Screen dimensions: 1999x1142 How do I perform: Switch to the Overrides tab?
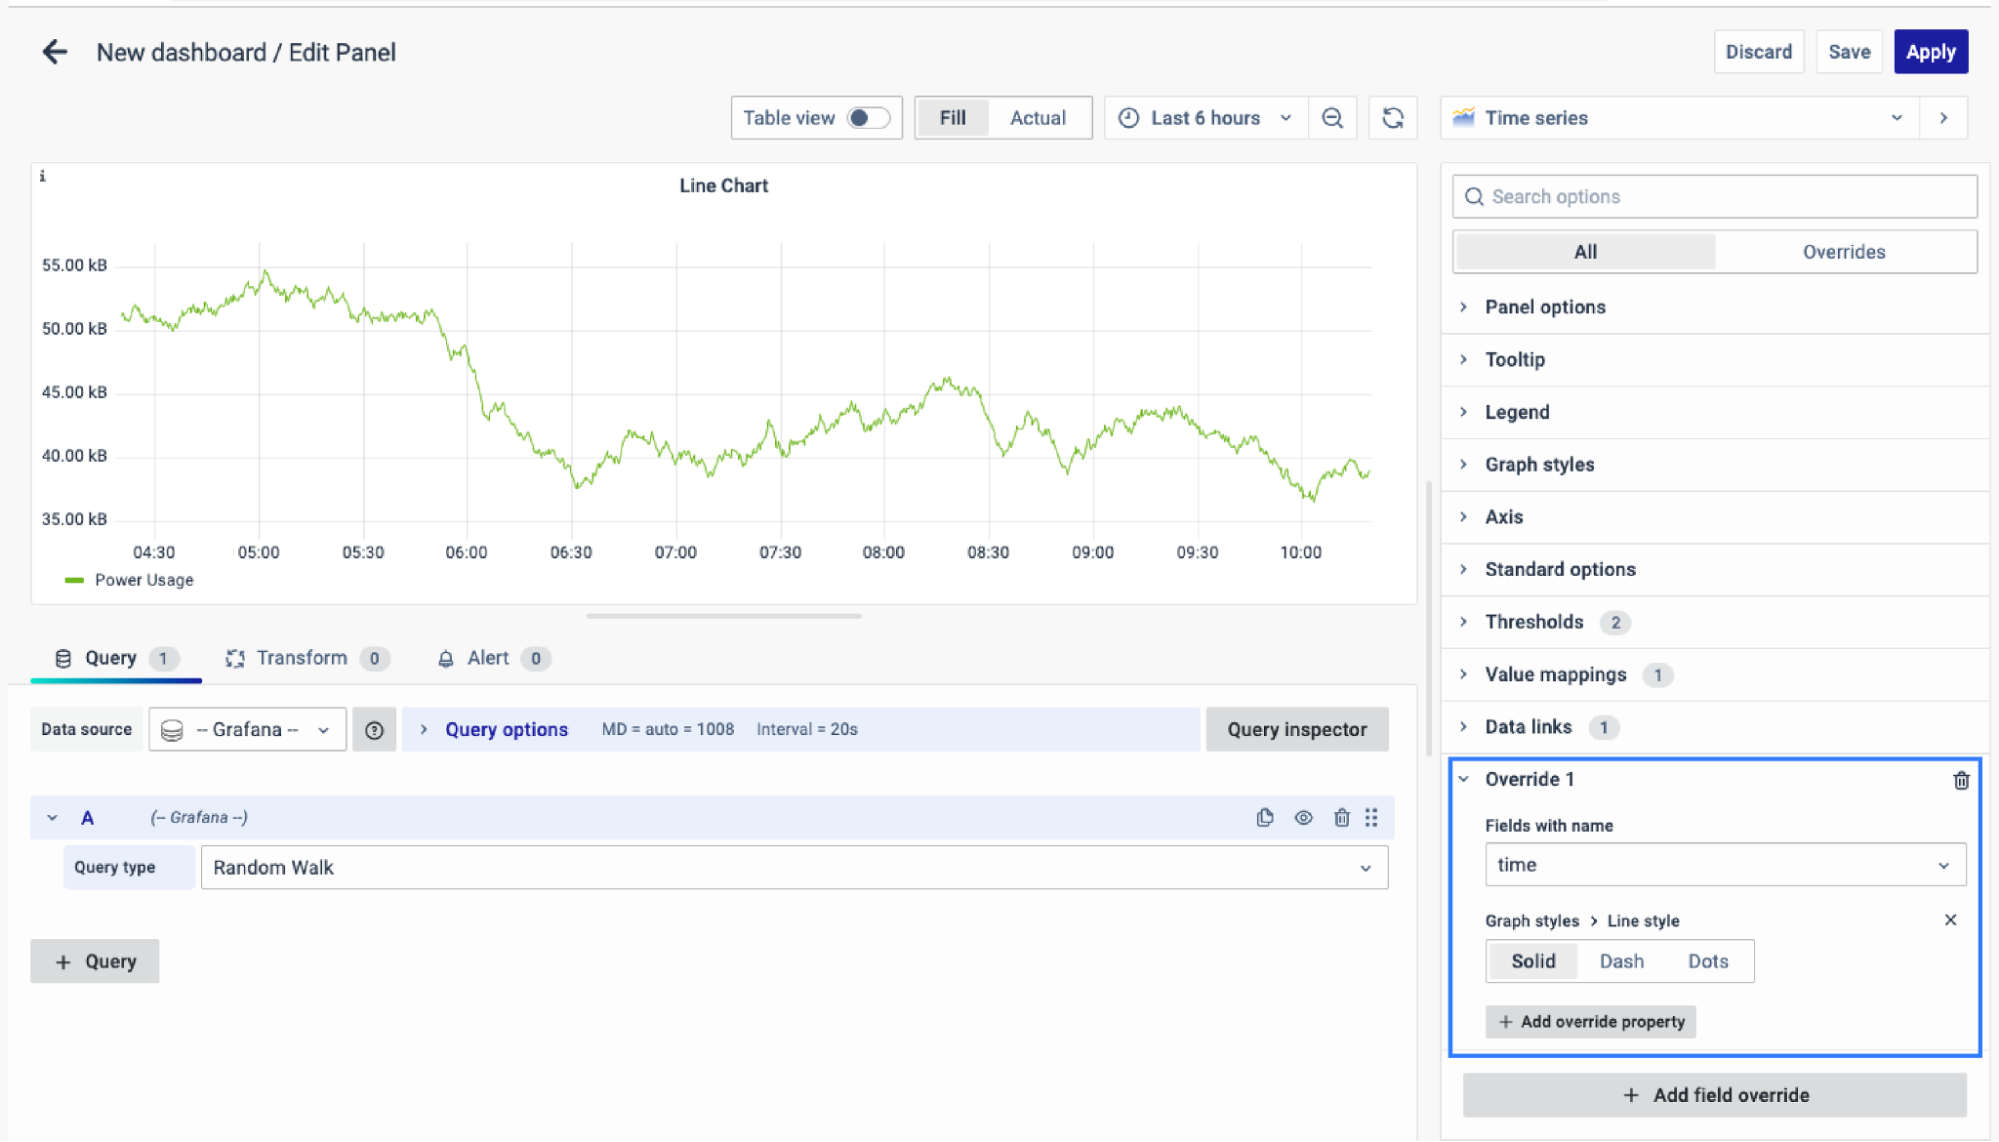1843,252
